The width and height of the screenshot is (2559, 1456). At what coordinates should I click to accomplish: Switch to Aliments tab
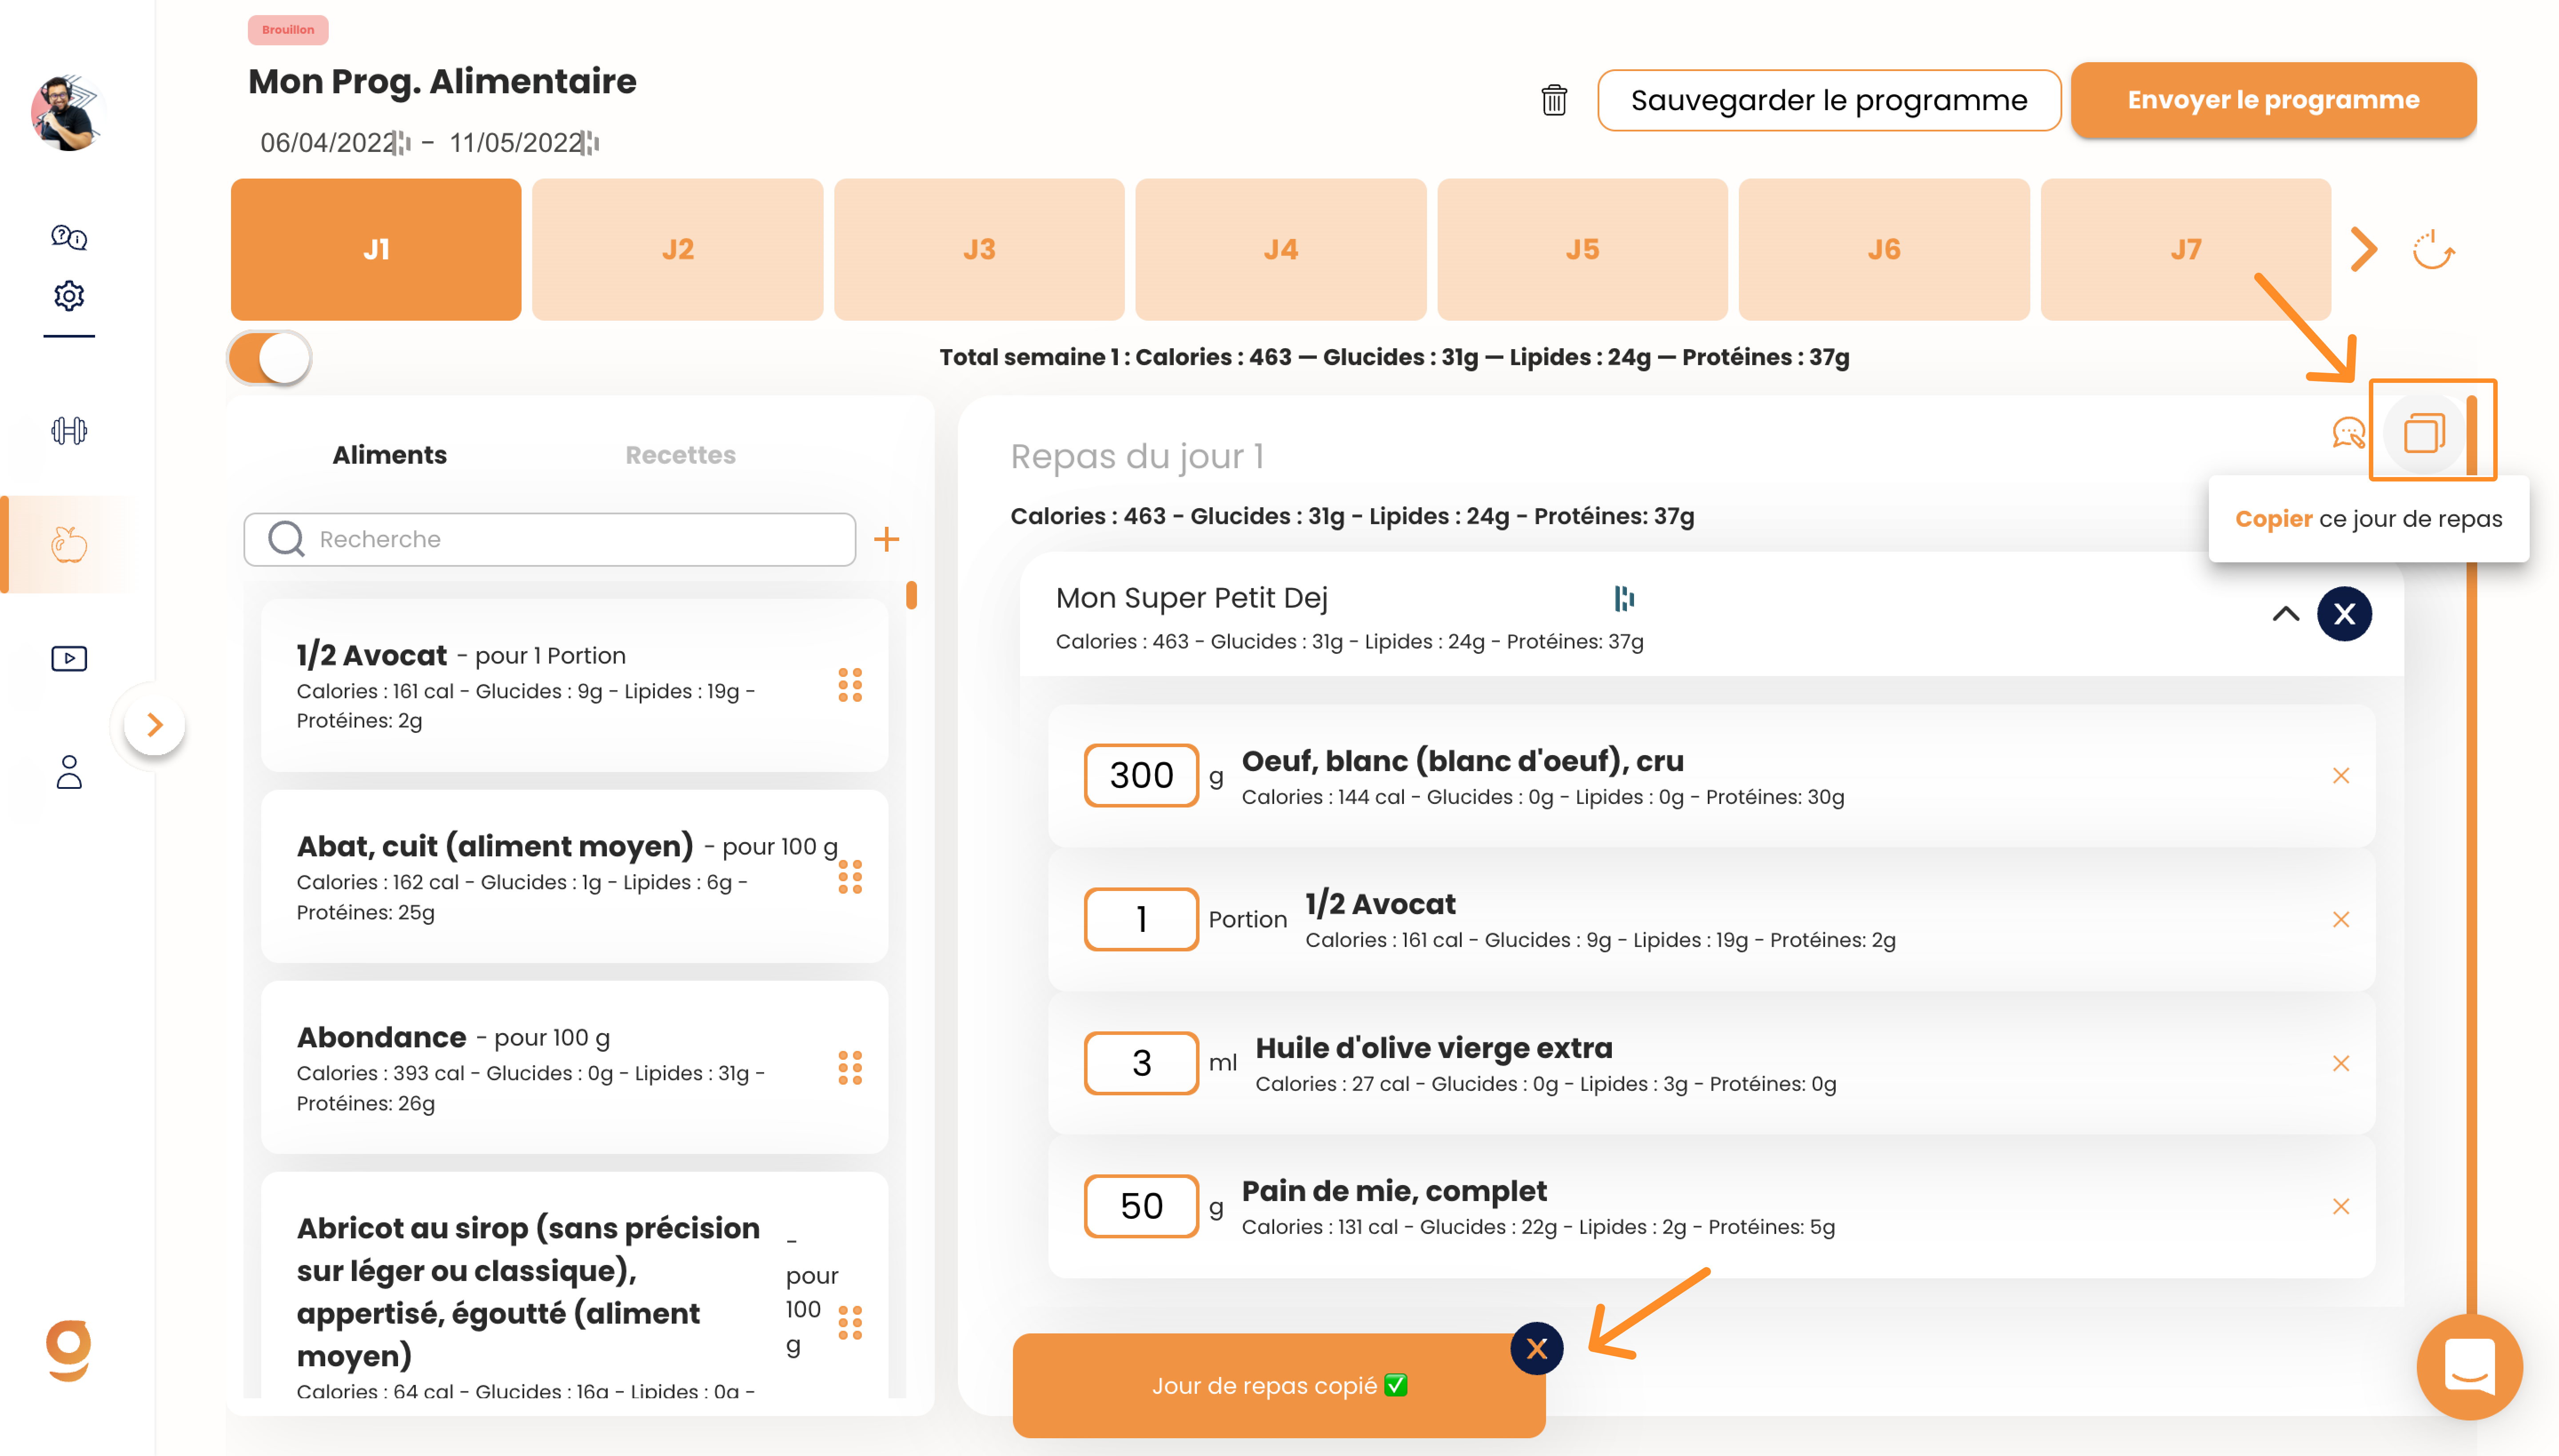(389, 455)
